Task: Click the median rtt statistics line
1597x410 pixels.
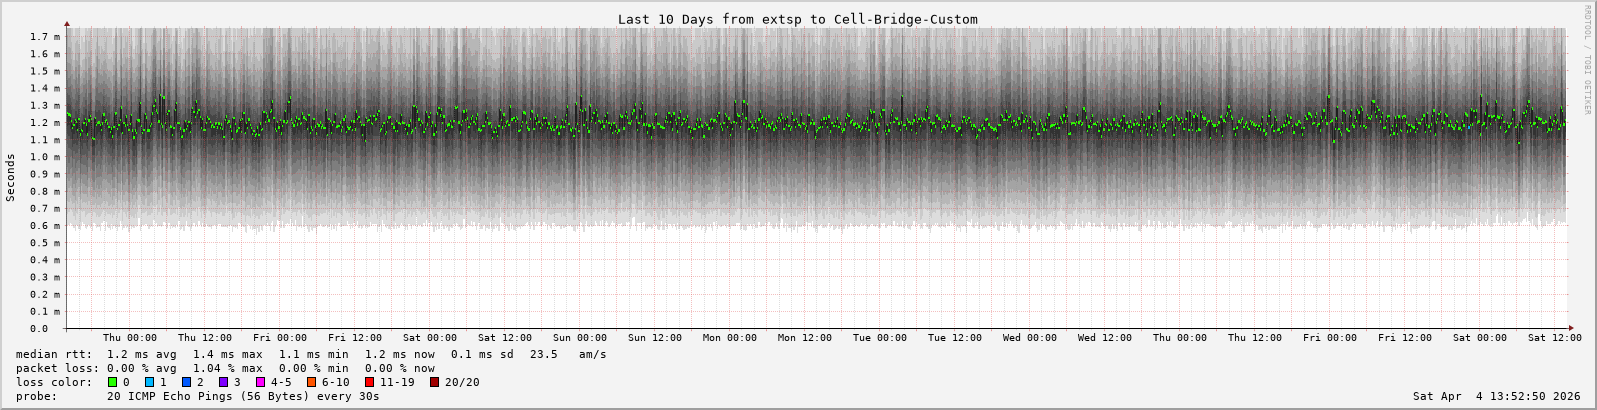Action: click(x=311, y=354)
